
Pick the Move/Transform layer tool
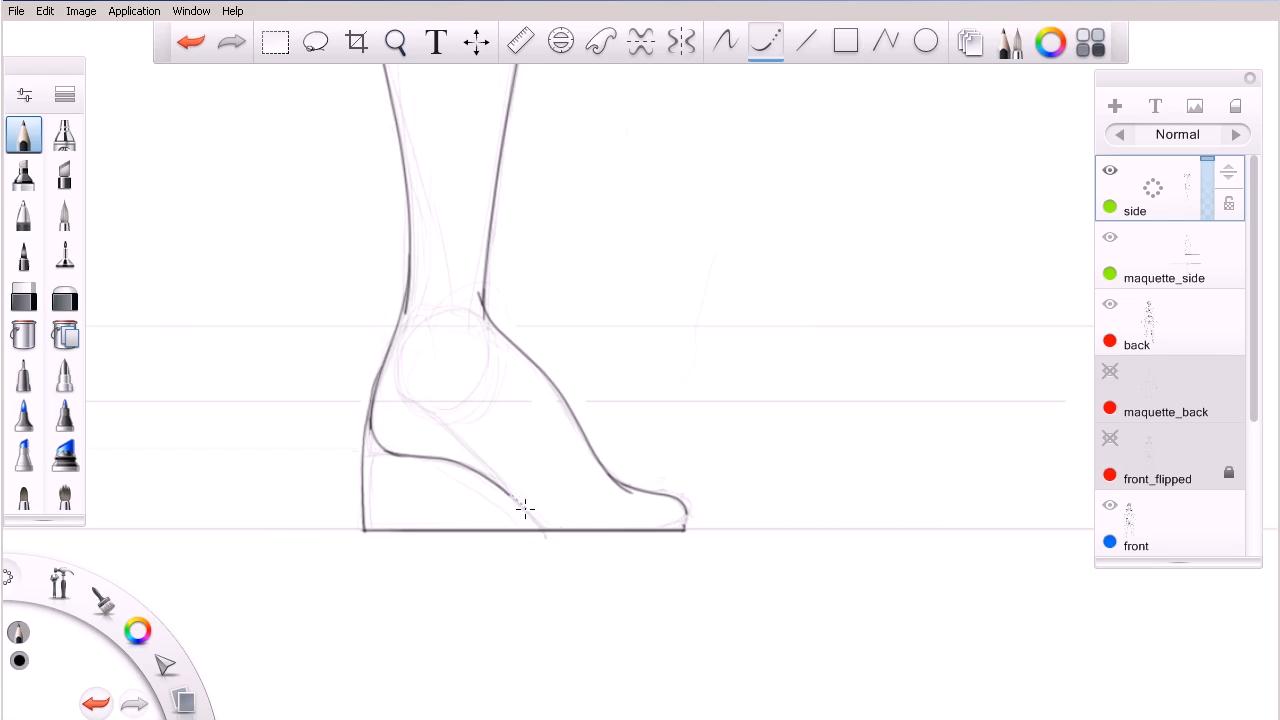(x=477, y=42)
